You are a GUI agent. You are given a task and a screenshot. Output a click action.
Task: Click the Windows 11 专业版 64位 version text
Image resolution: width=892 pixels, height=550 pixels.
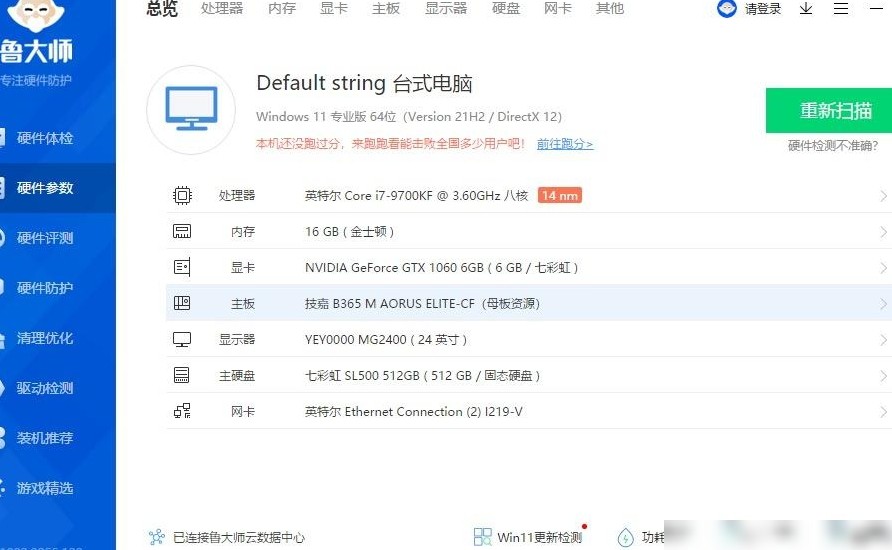click(x=409, y=117)
